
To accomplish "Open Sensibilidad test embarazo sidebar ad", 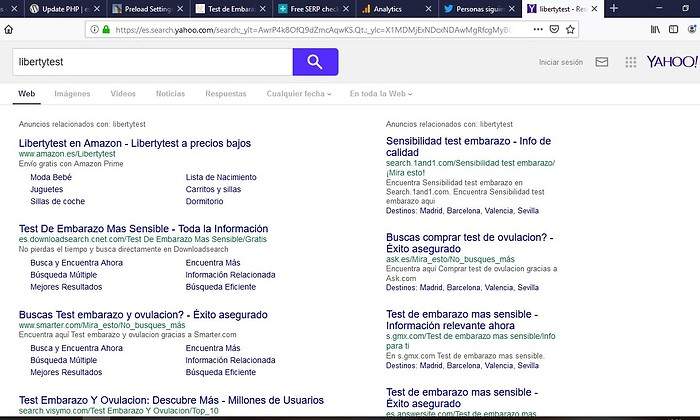I will pos(468,146).
